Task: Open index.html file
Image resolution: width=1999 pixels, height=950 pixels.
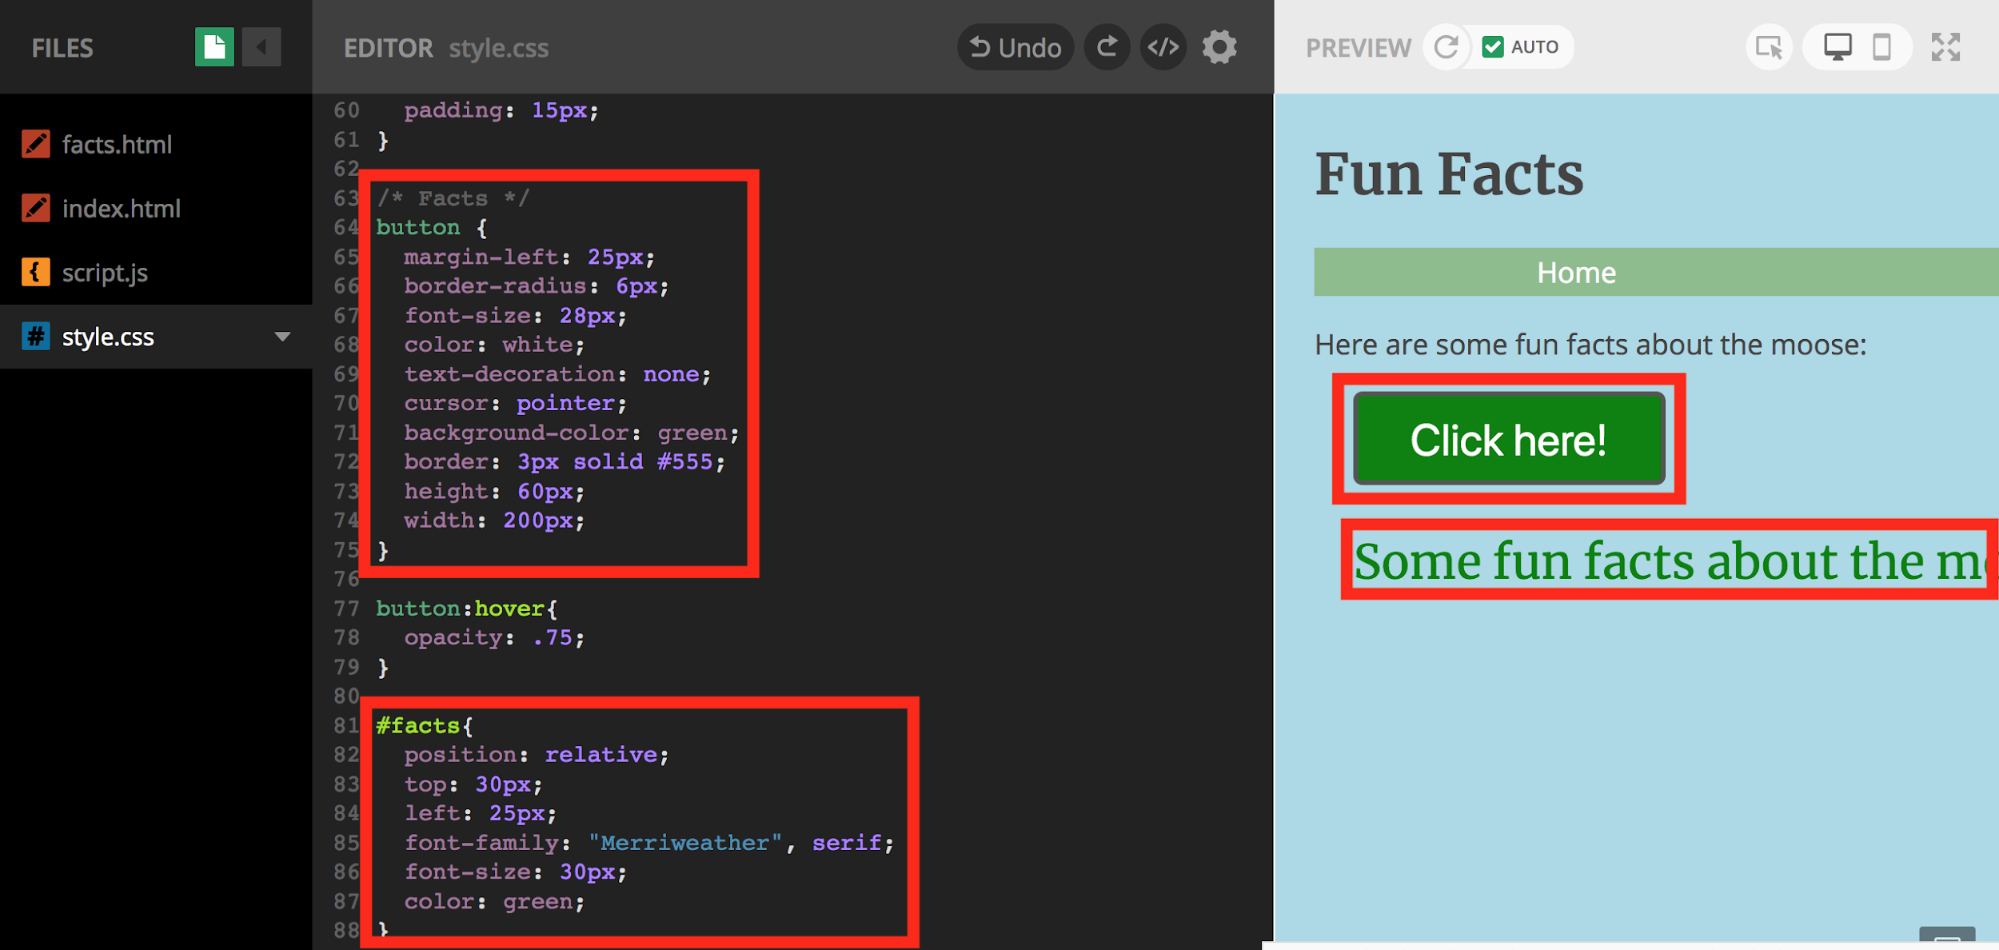Action: (121, 209)
